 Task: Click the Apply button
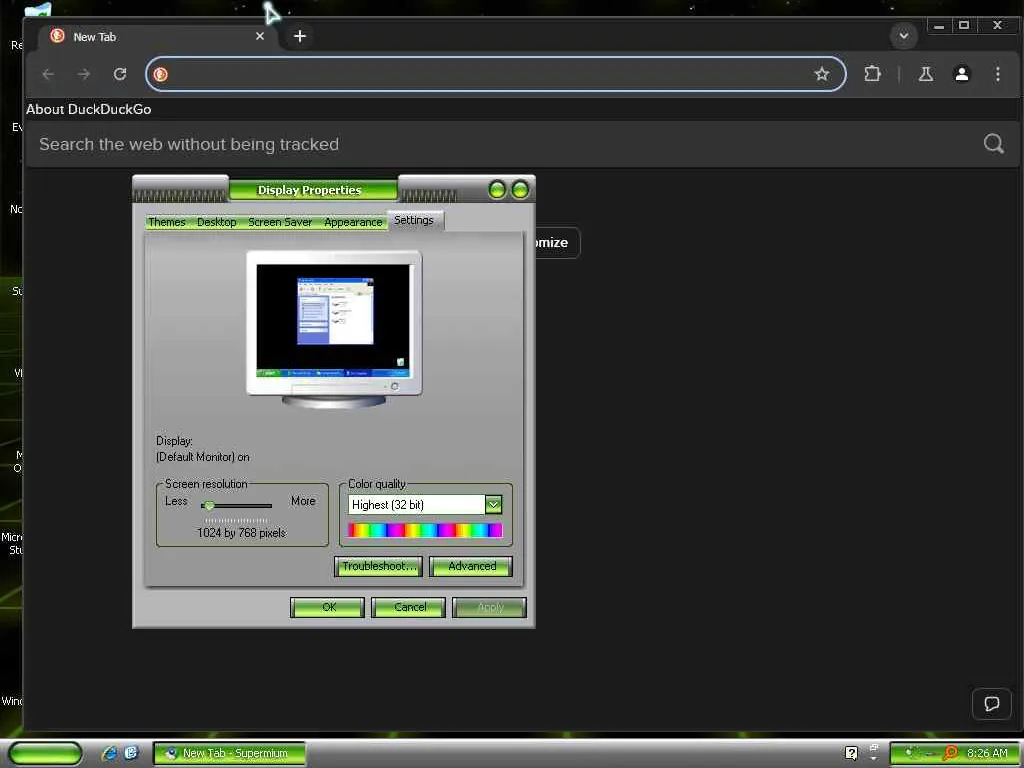(x=490, y=607)
